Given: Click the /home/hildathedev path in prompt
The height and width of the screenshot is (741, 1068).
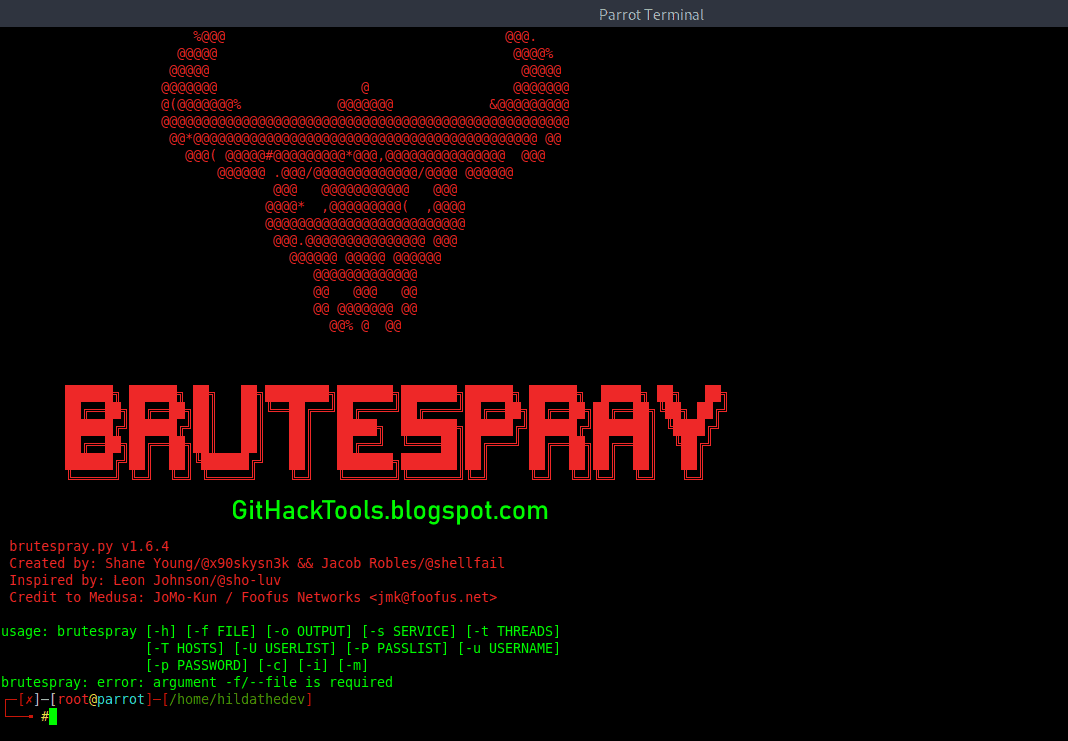Looking at the screenshot, I should [237, 699].
